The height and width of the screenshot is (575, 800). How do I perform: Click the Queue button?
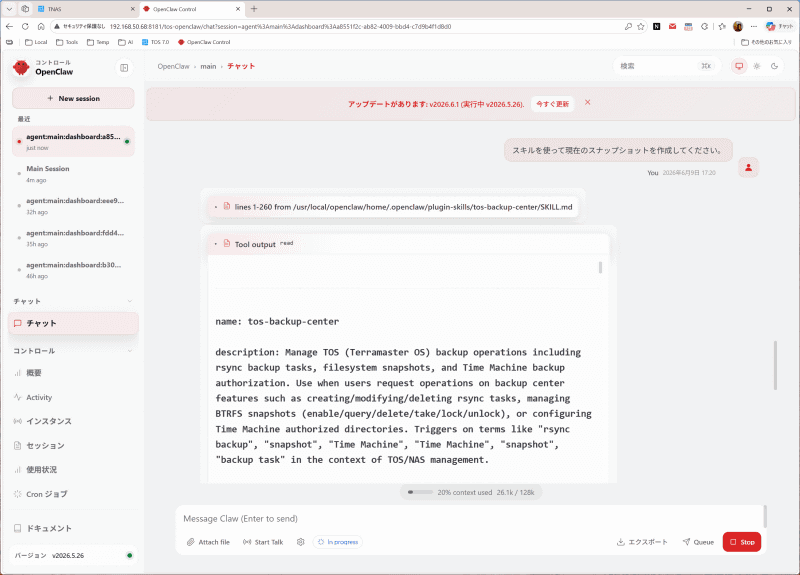698,542
